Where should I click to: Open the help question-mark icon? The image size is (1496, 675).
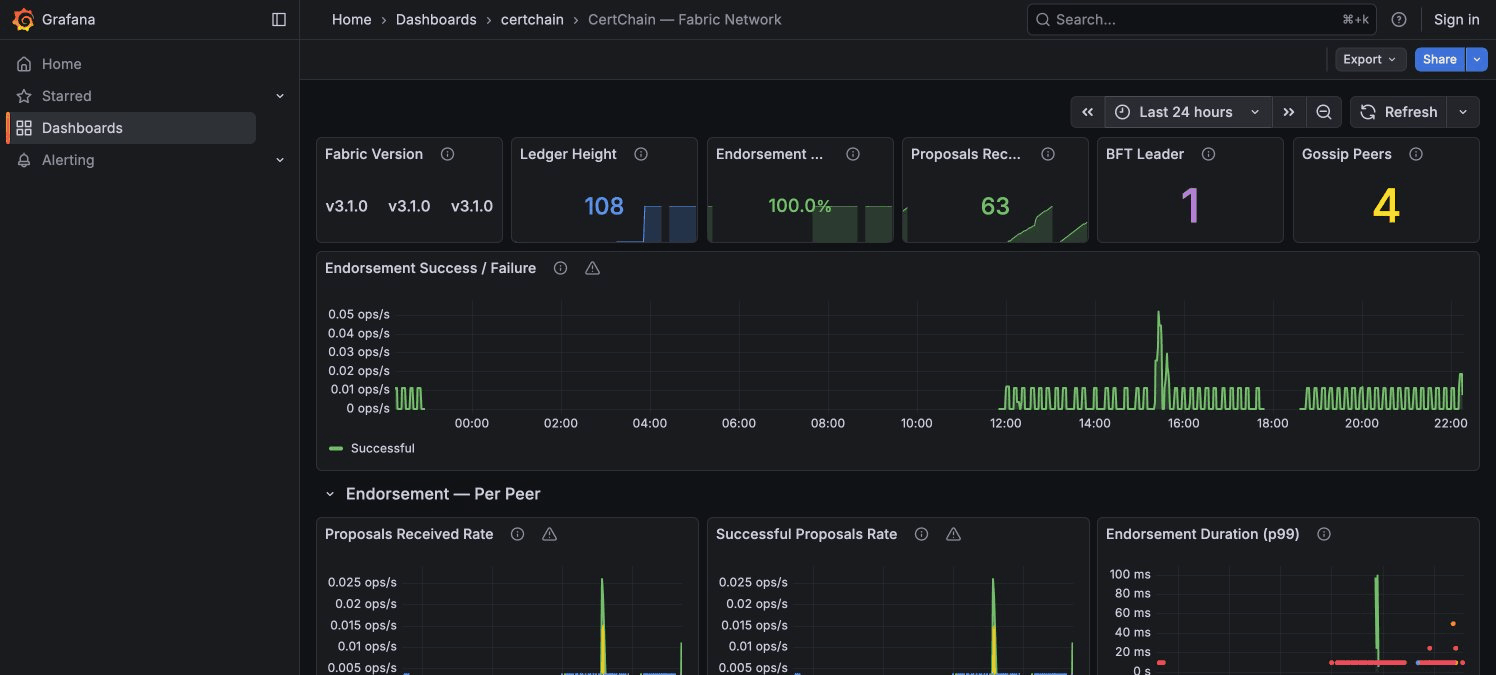click(x=1399, y=19)
